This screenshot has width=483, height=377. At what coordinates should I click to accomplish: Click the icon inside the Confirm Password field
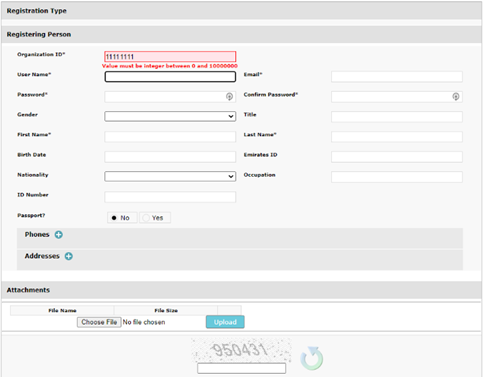click(456, 97)
